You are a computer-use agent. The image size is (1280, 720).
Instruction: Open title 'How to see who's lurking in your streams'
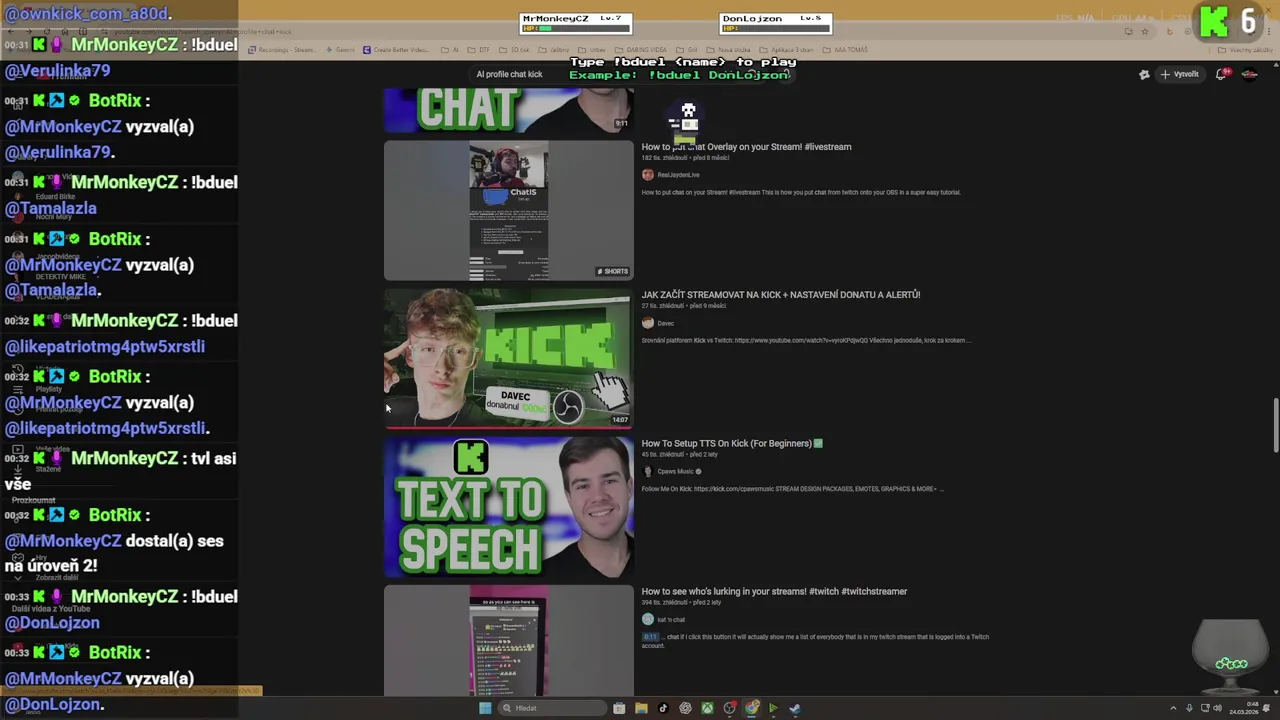click(x=774, y=591)
